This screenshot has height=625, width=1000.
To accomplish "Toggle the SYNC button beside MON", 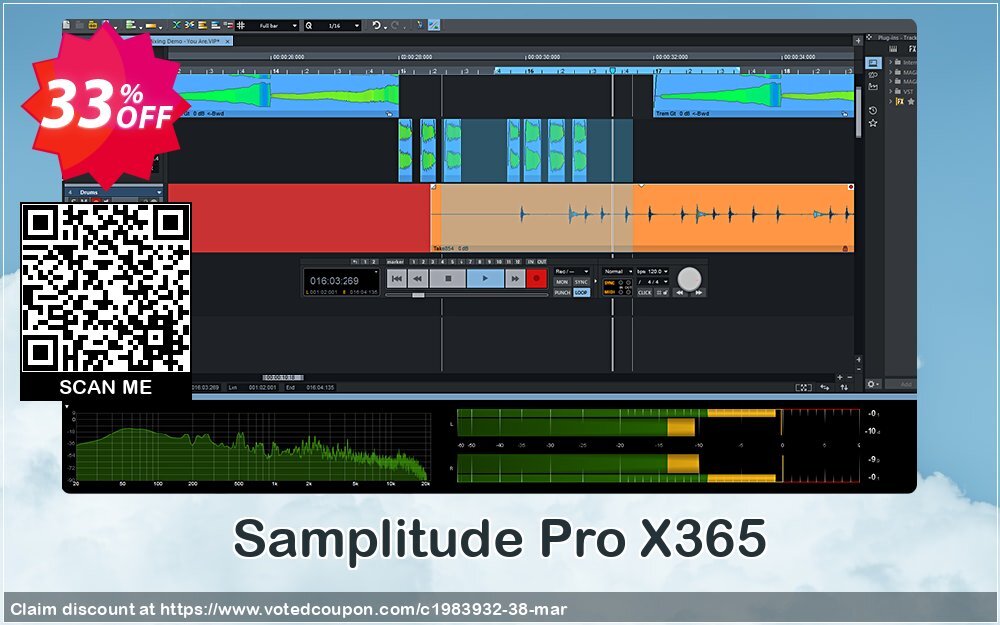I will click(x=582, y=282).
